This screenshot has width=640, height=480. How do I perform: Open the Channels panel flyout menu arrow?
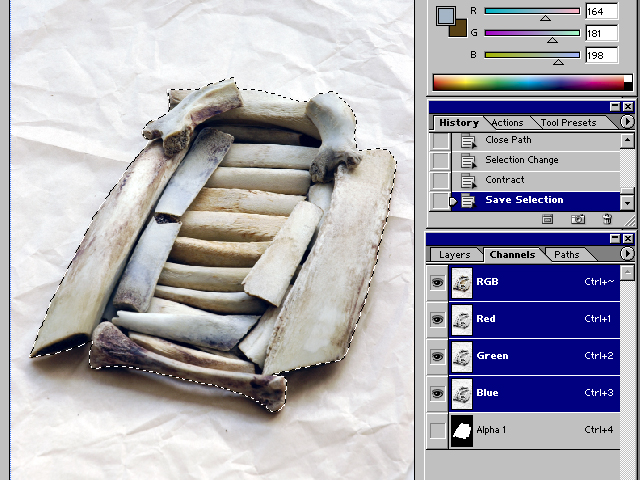coord(627,254)
